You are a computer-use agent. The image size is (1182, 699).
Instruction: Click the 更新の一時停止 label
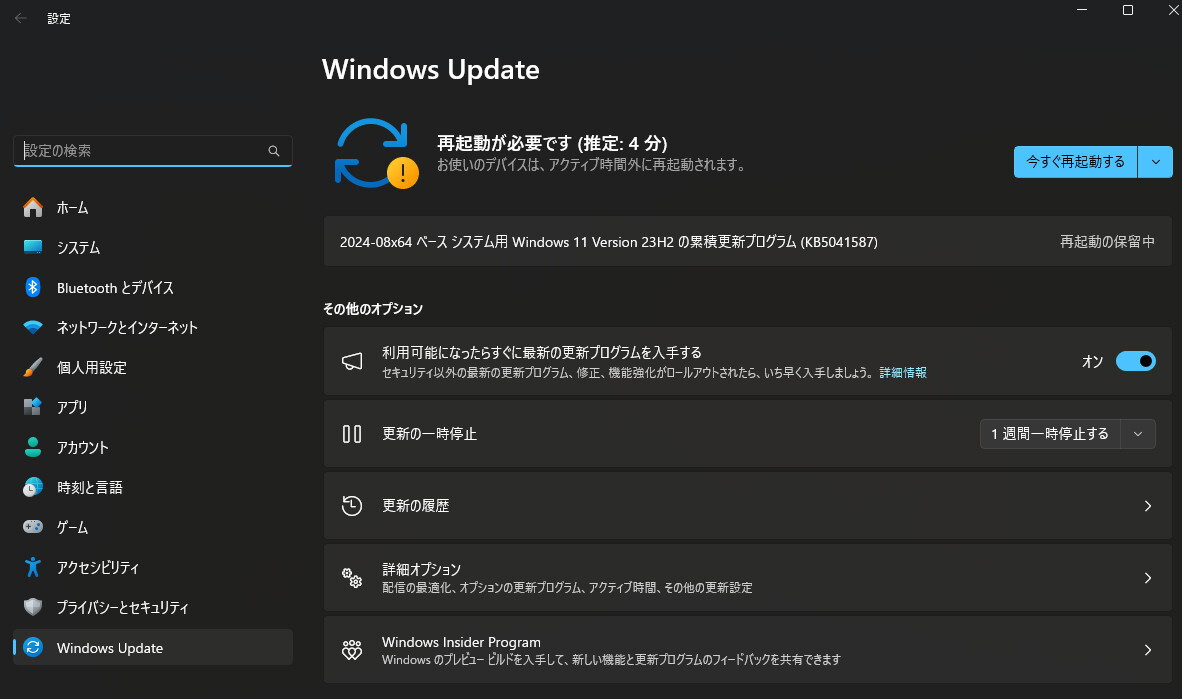(x=429, y=434)
